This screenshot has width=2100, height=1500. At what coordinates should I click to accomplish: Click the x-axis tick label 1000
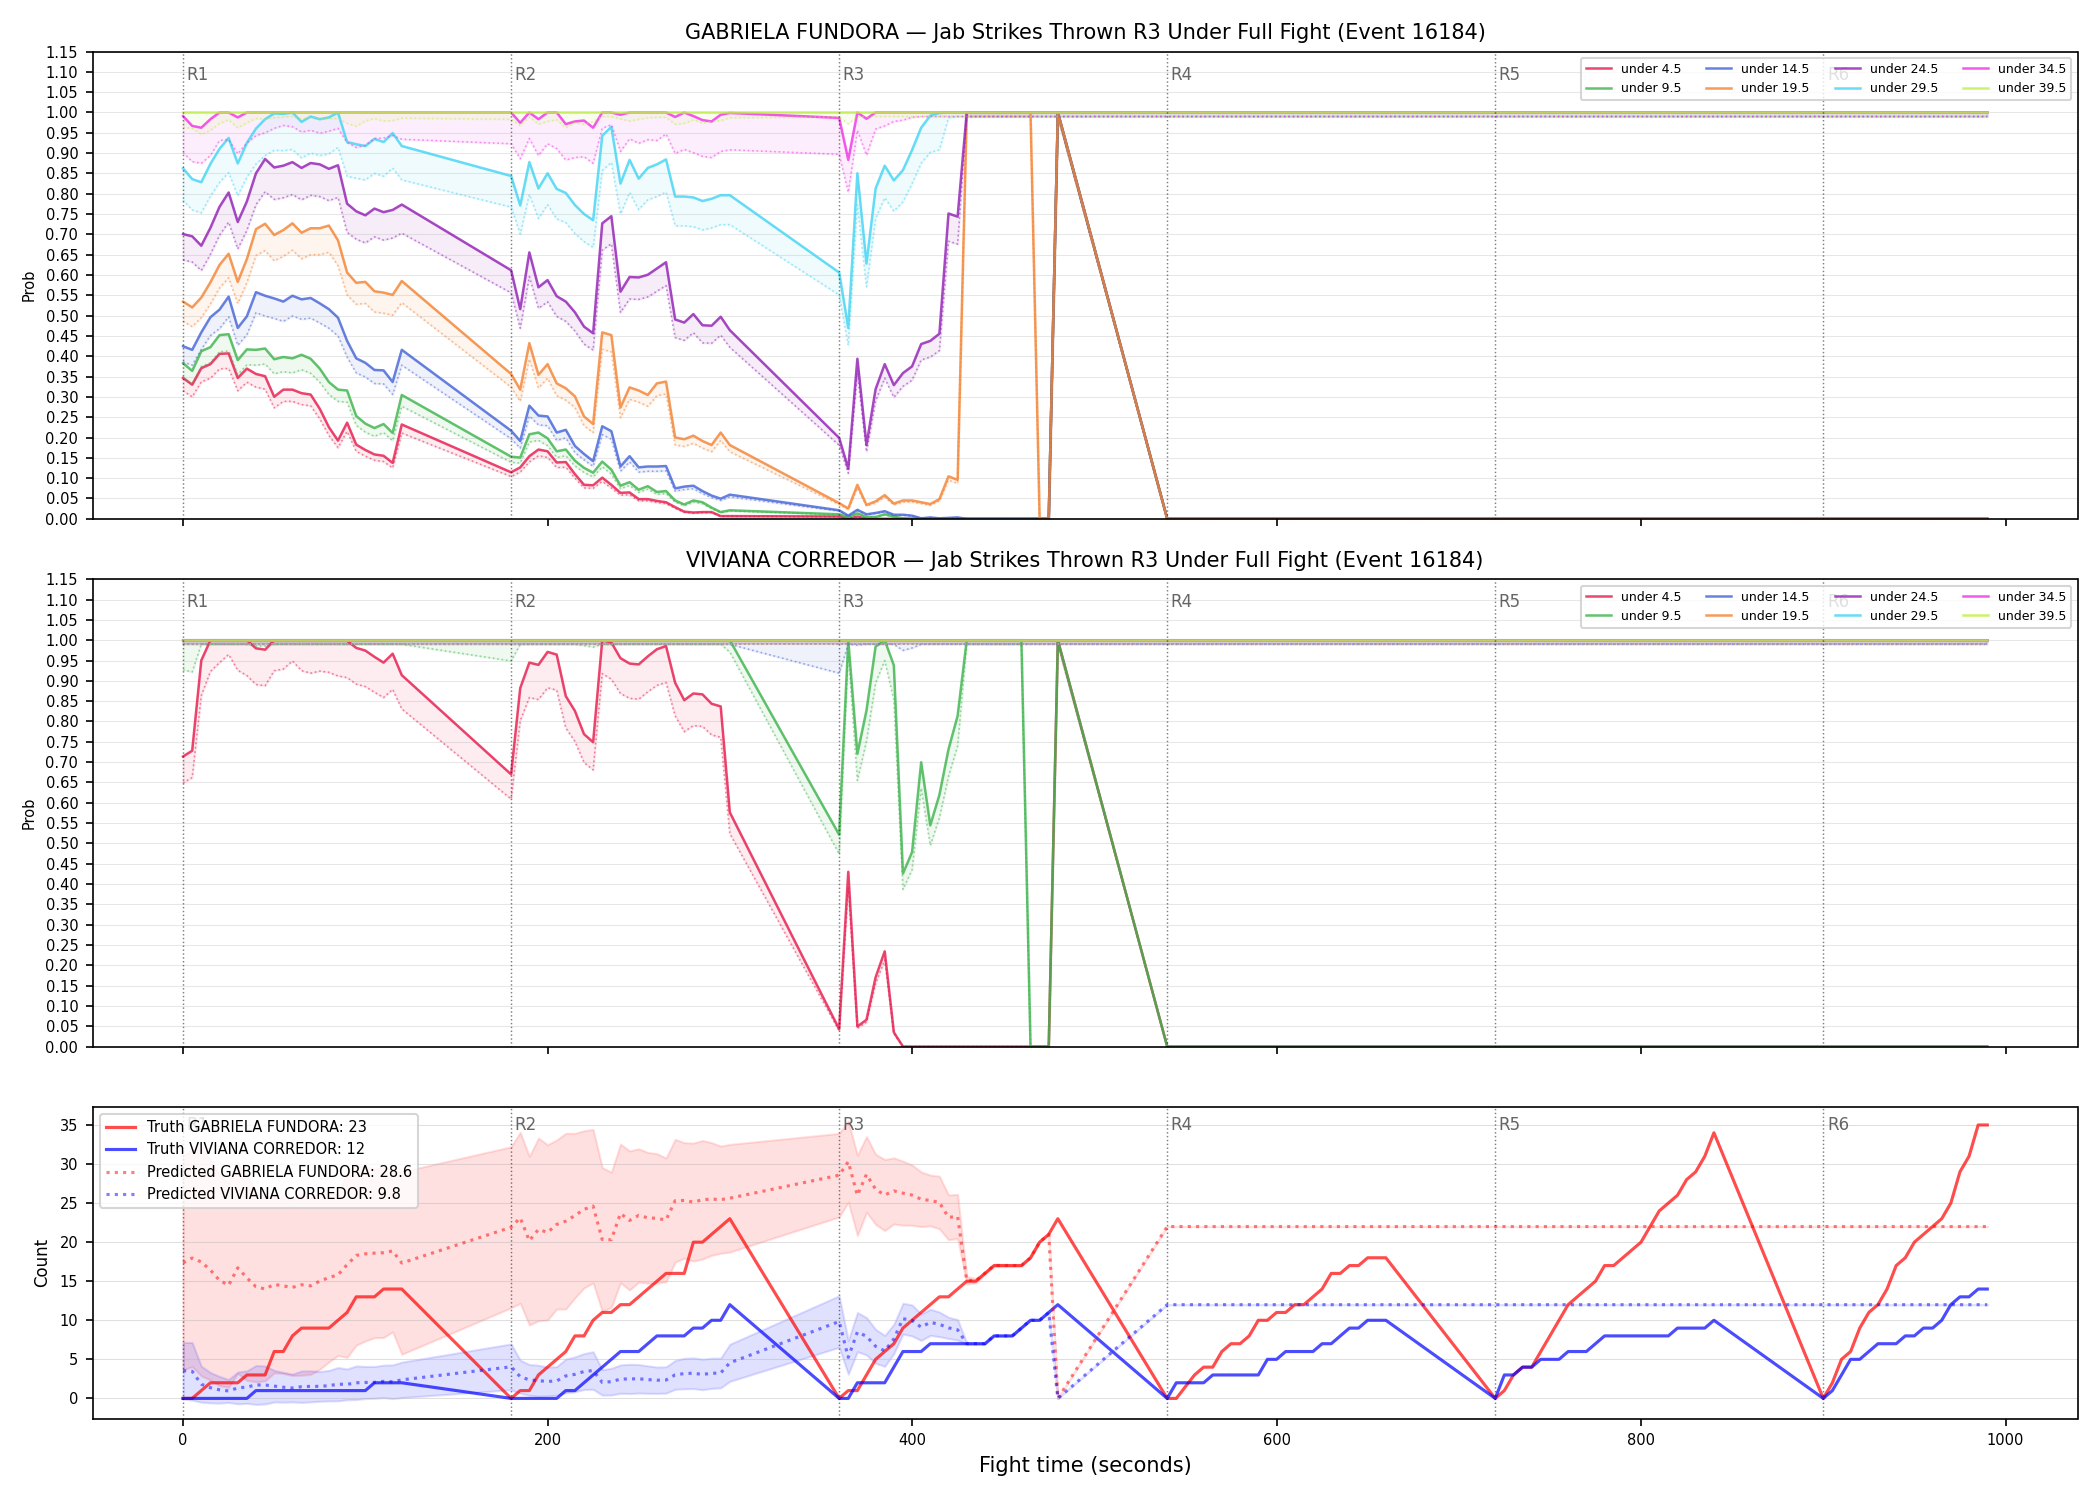[x=2005, y=1440]
